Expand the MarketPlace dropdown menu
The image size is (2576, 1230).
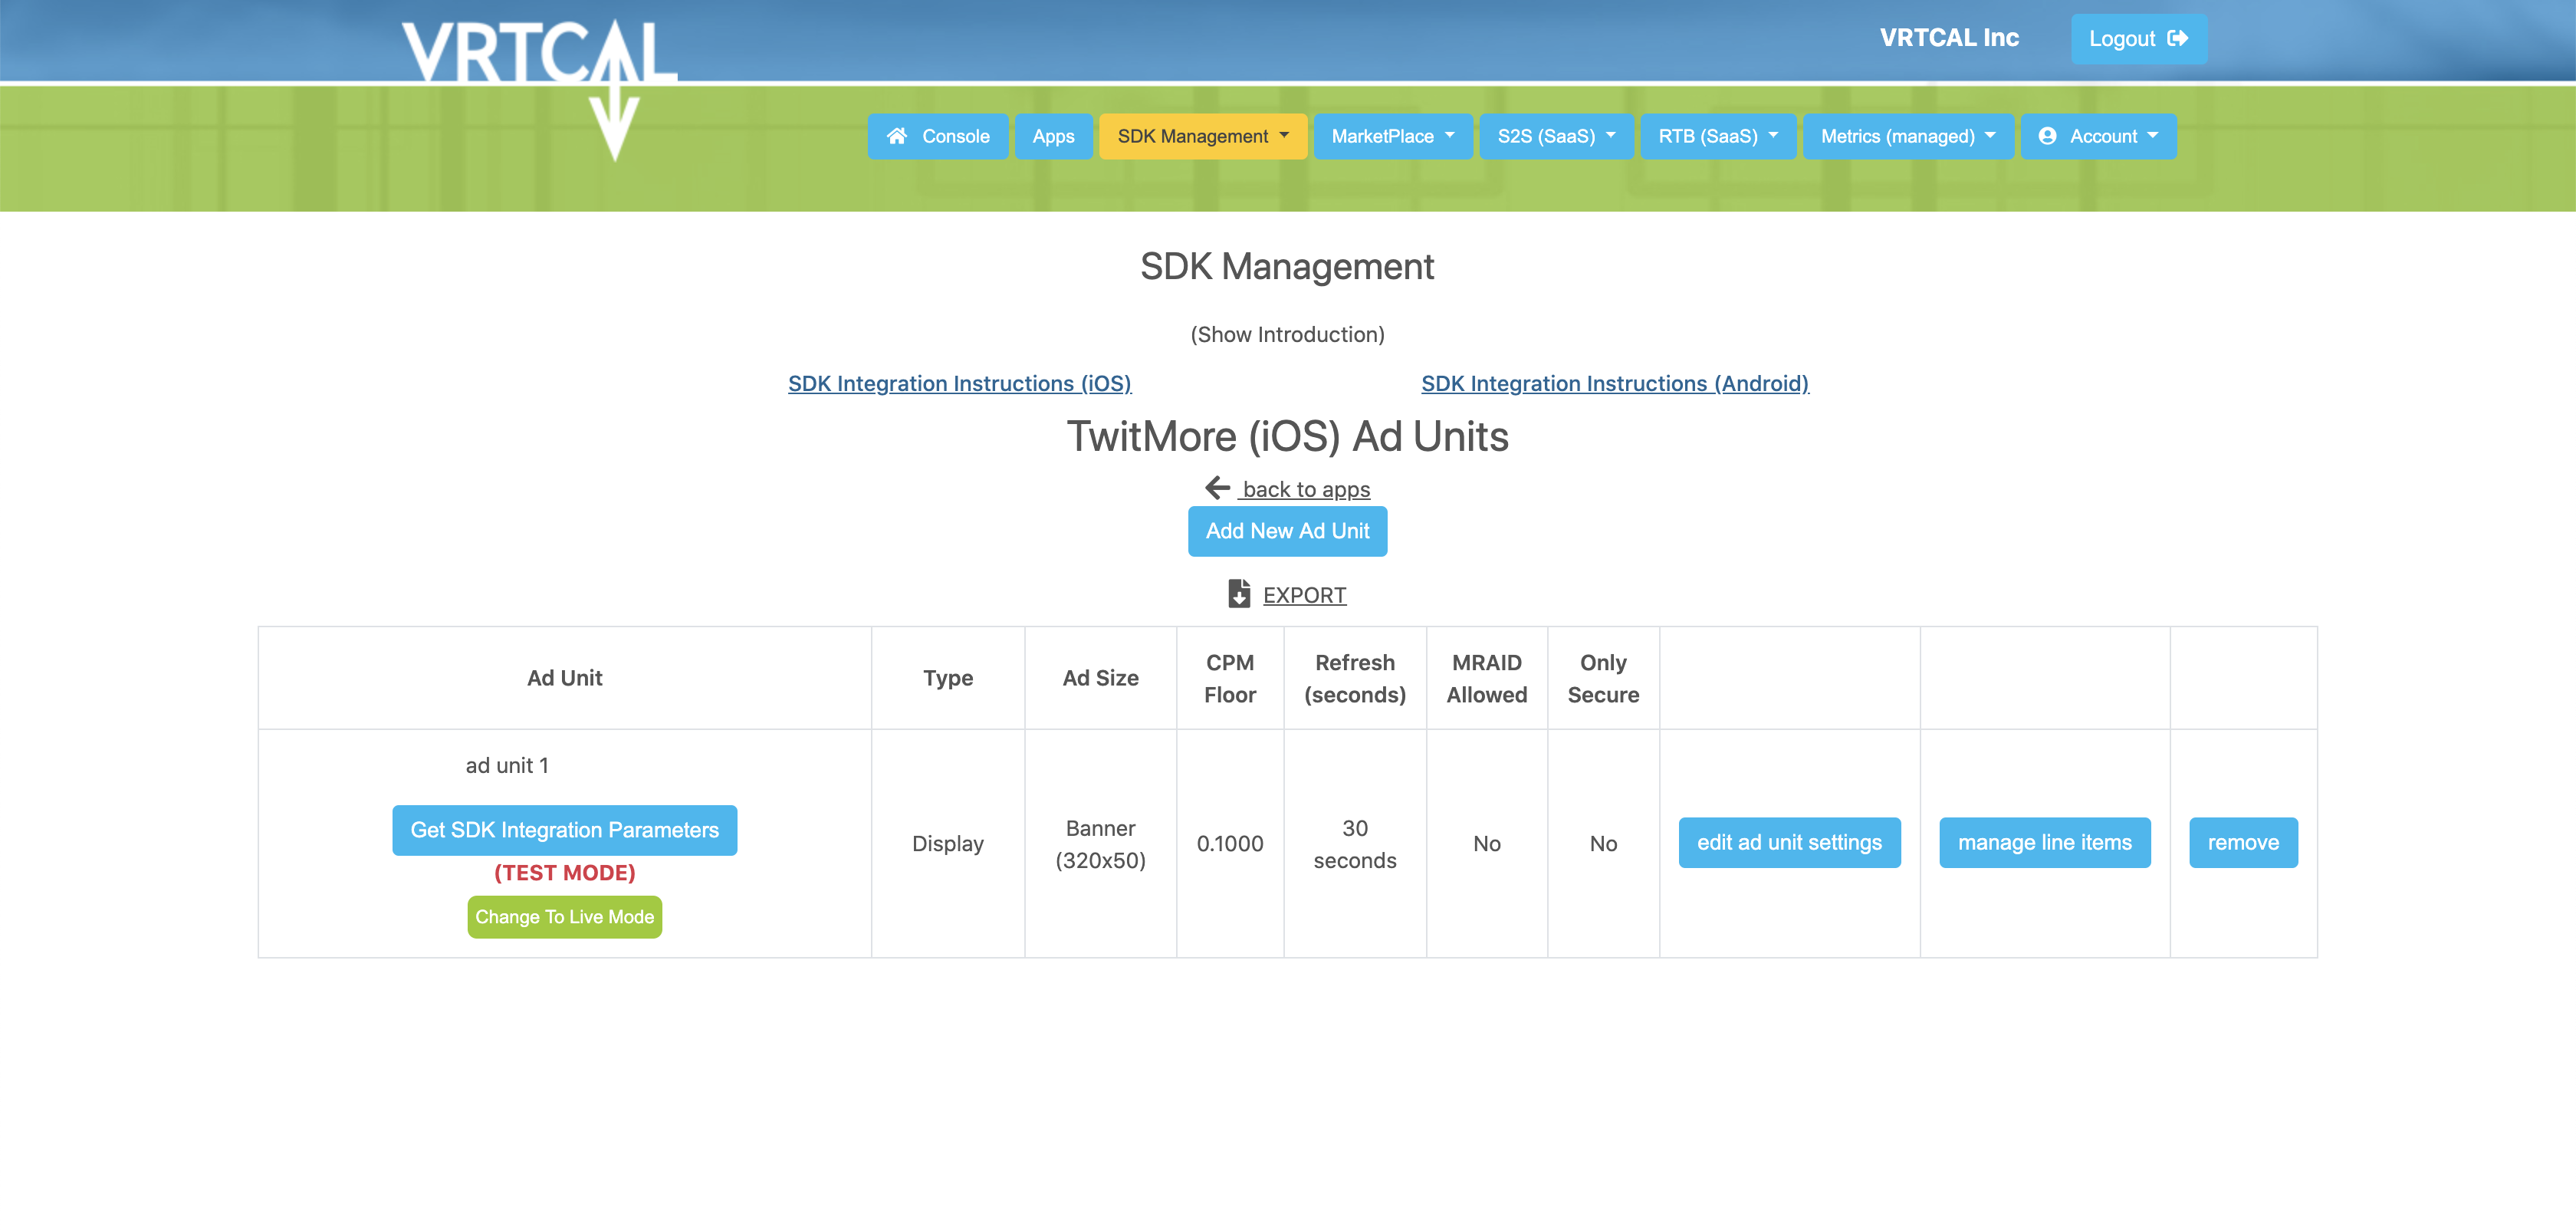1392,136
